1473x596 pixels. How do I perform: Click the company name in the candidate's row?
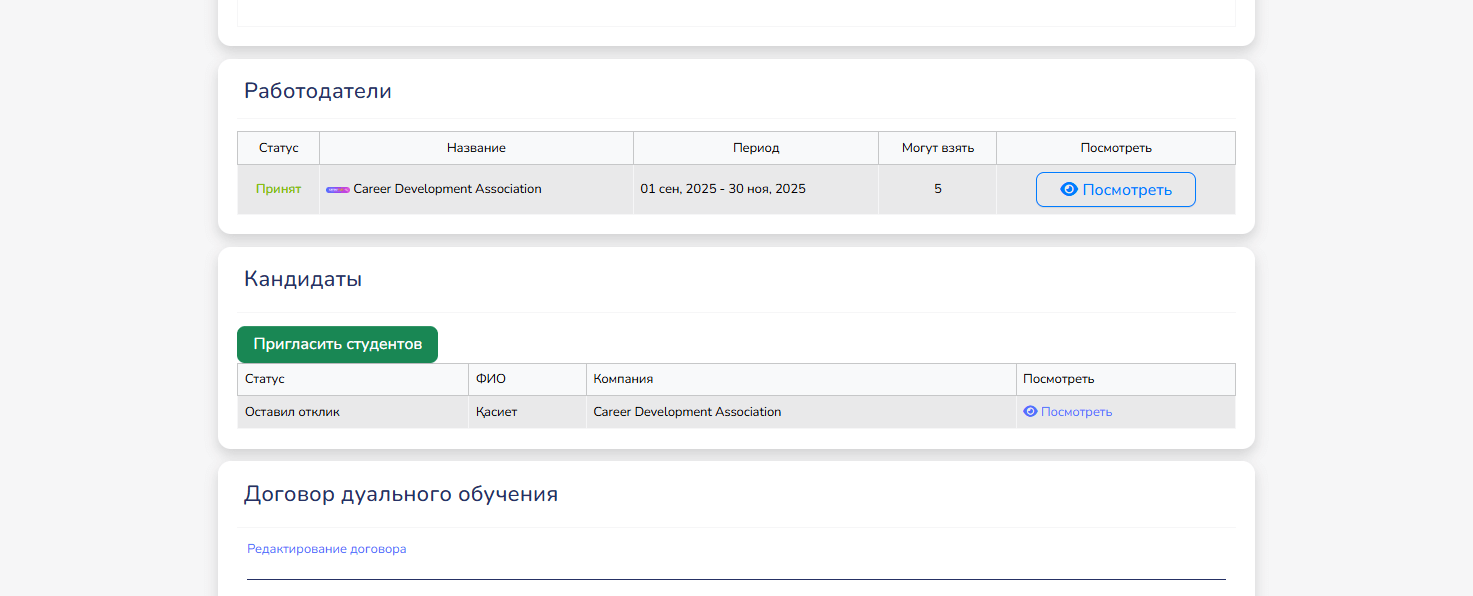(x=687, y=412)
